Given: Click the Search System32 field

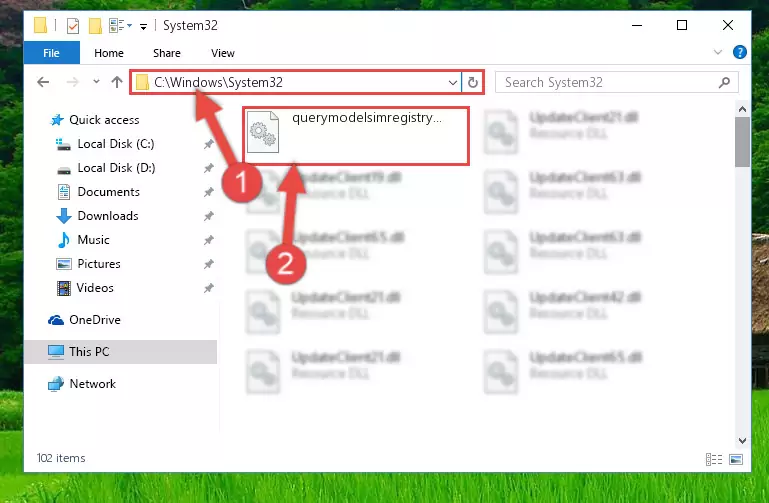Looking at the screenshot, I should coord(616,82).
